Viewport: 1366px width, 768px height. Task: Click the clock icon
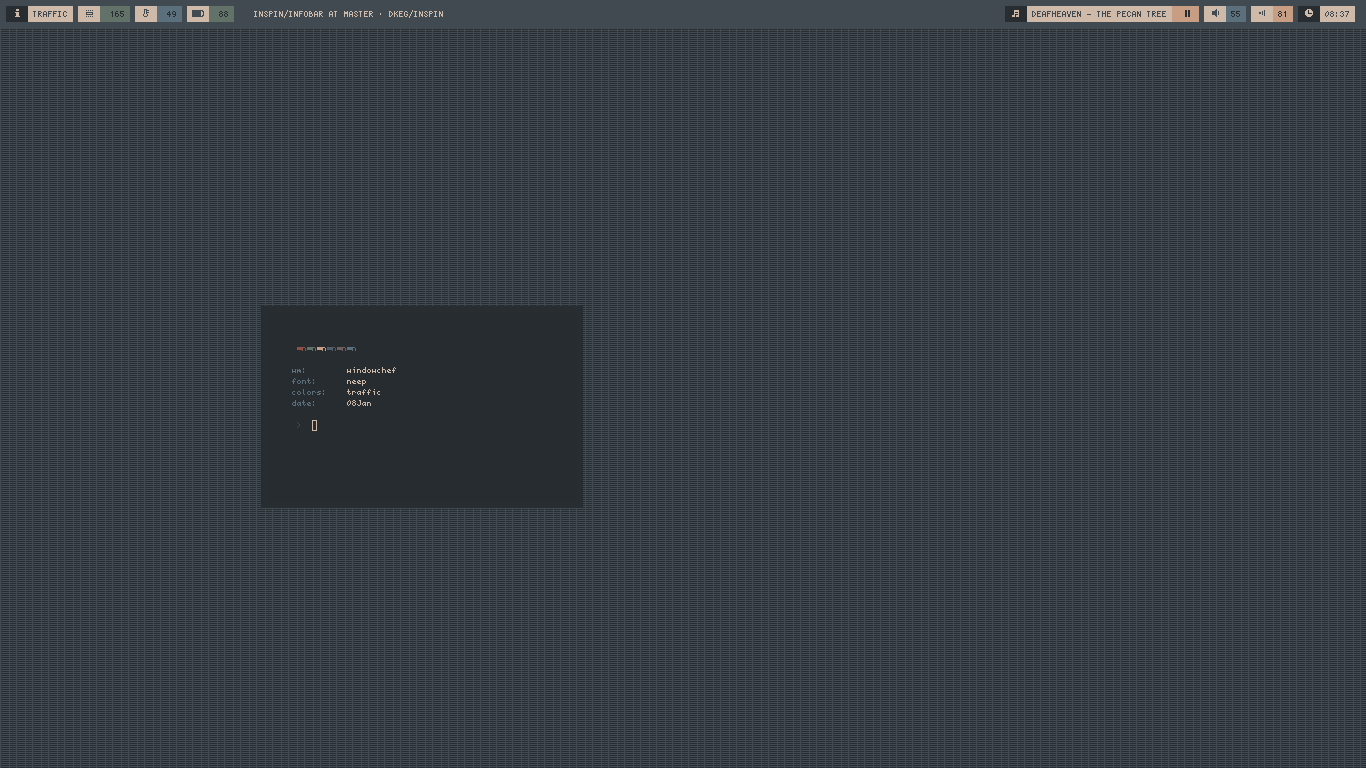(x=1308, y=14)
